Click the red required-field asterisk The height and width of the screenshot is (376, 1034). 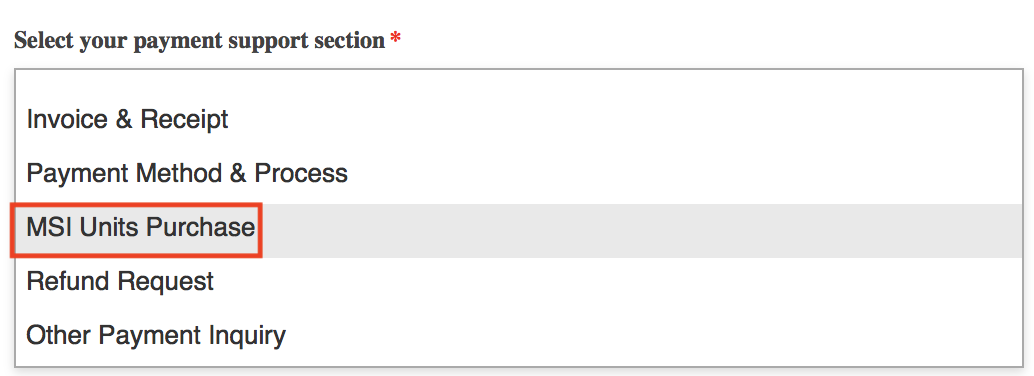tap(395, 39)
